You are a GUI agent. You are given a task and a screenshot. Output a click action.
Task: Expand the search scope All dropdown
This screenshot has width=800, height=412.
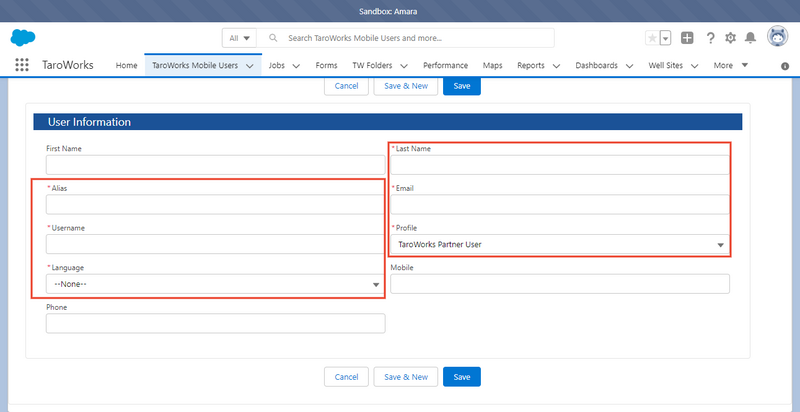click(240, 38)
